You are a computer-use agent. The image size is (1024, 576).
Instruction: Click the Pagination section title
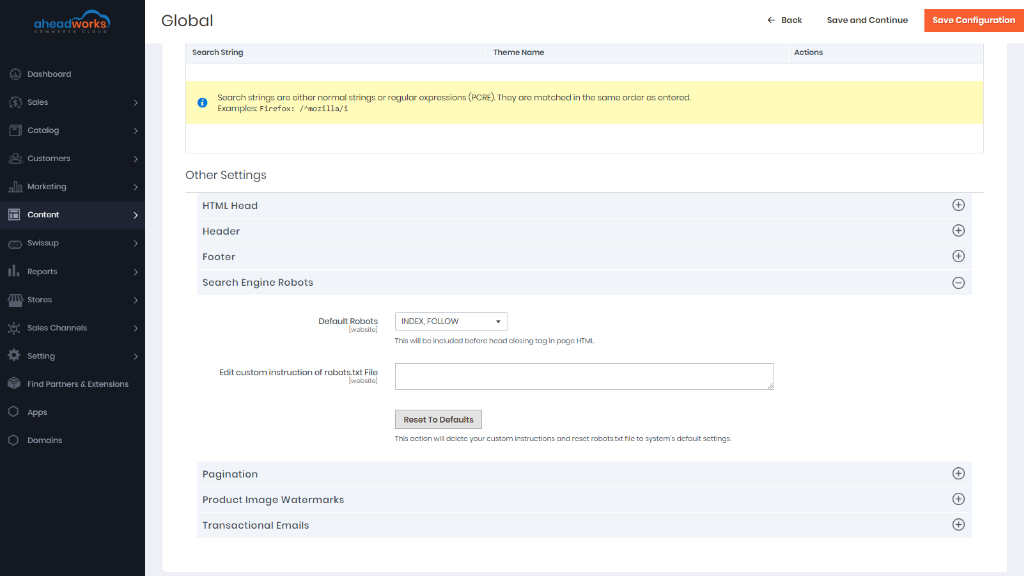(x=230, y=474)
